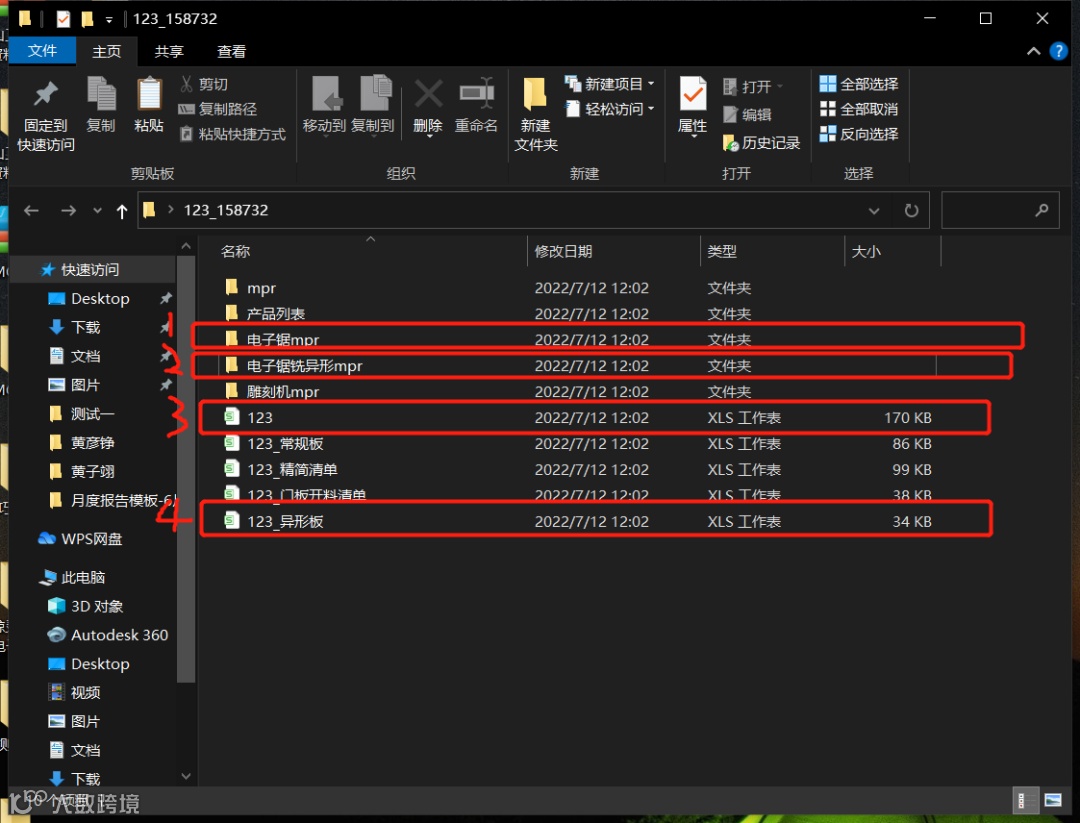Image resolution: width=1080 pixels, height=823 pixels.
Task: Go up one folder level
Action: pyautogui.click(x=122, y=211)
